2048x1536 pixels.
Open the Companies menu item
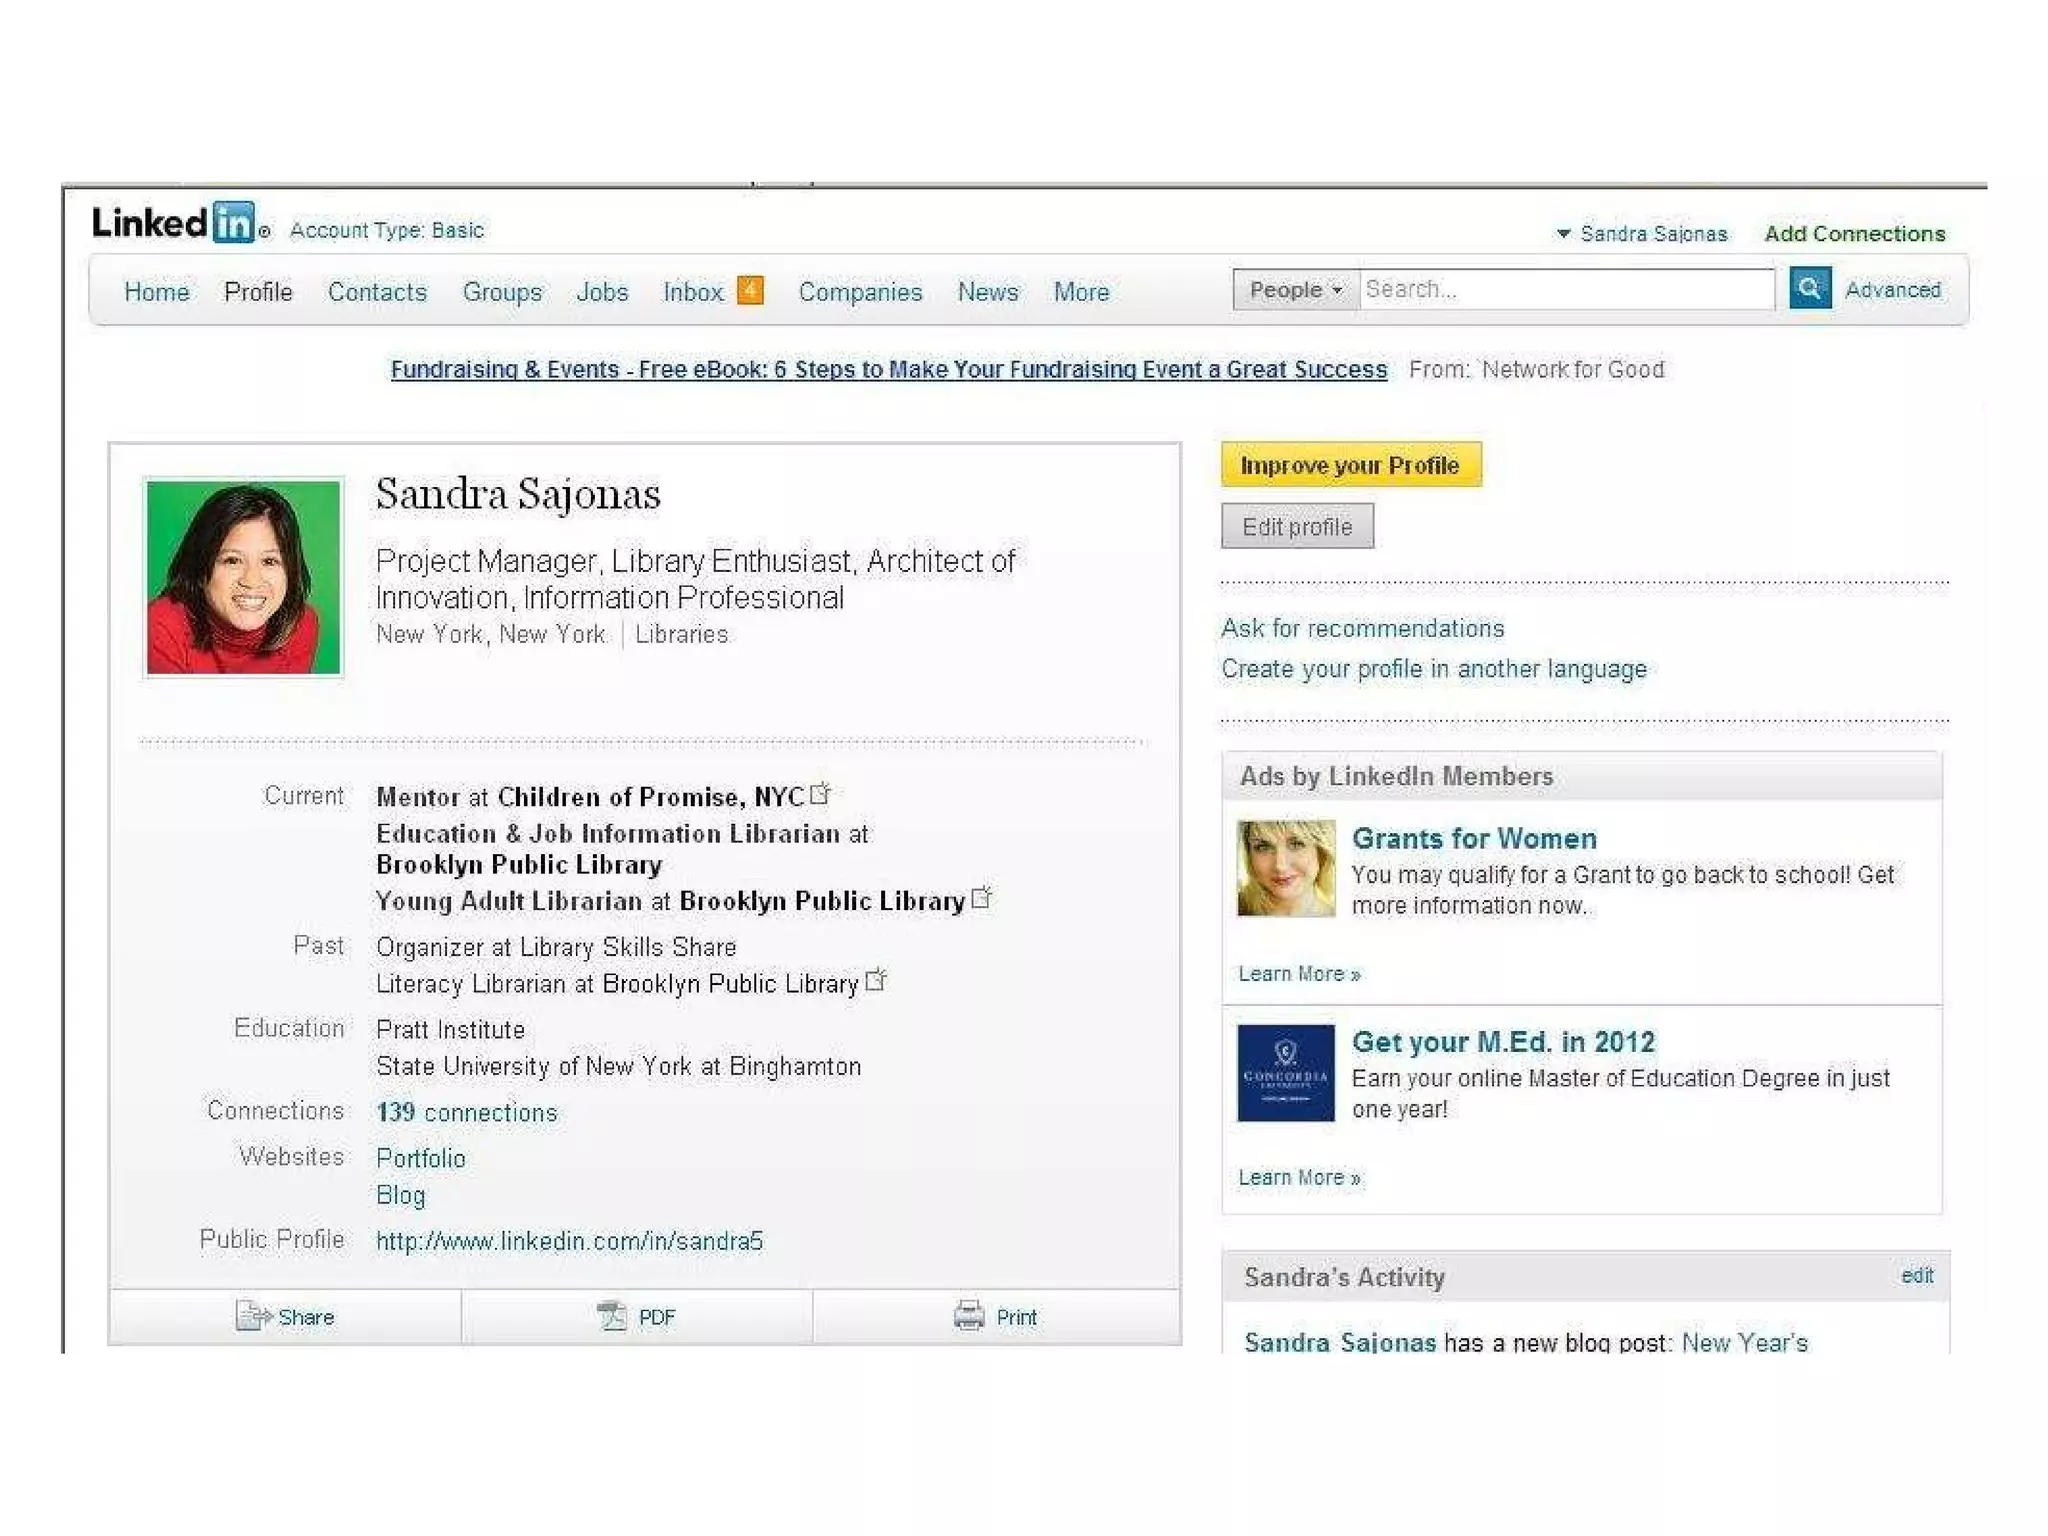[x=860, y=292]
